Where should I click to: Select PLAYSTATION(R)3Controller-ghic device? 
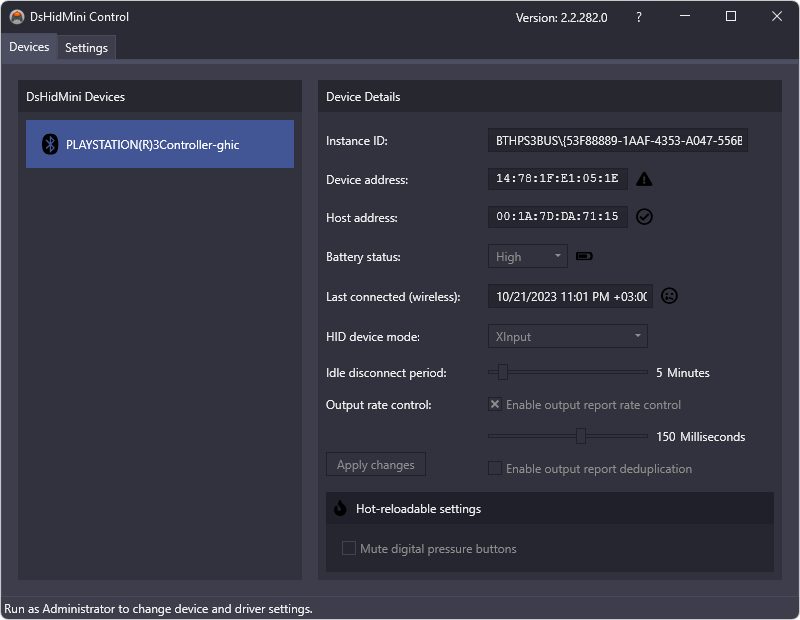[160, 144]
